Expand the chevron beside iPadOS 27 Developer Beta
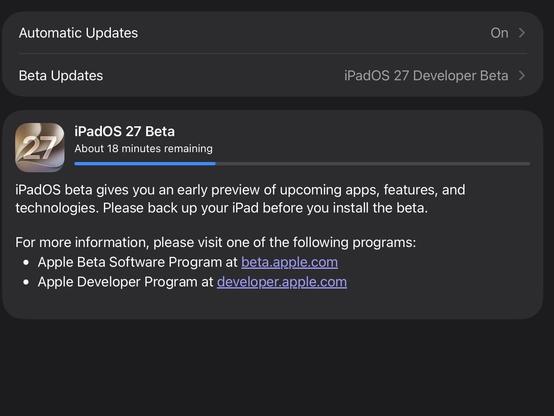Viewport: 554px width, 416px height. 521,75
